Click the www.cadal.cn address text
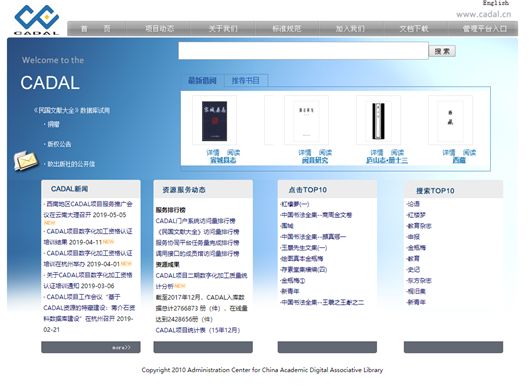 [483, 14]
